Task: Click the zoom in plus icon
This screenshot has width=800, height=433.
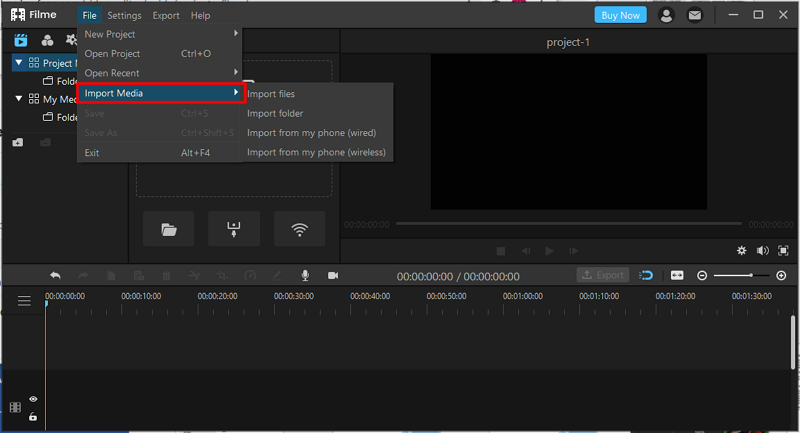Action: click(781, 275)
